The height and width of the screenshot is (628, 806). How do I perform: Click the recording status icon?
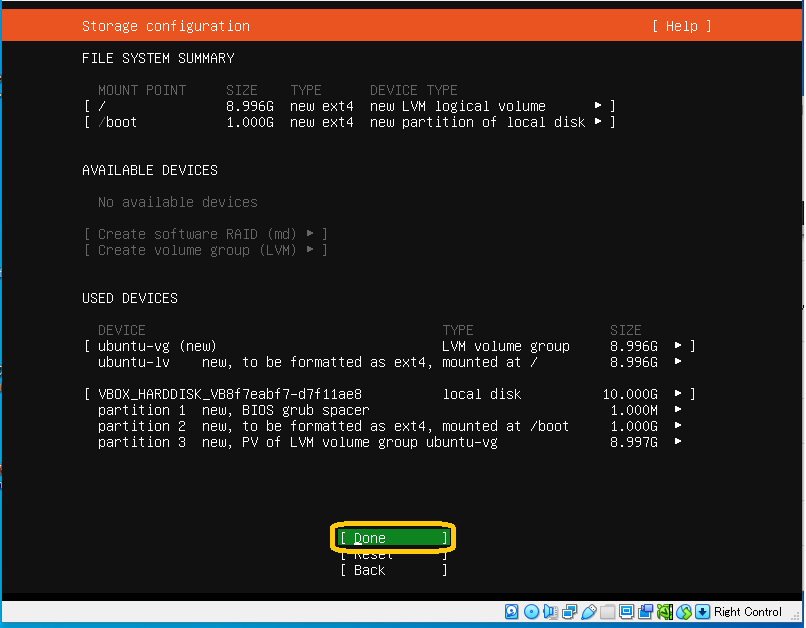tap(646, 611)
